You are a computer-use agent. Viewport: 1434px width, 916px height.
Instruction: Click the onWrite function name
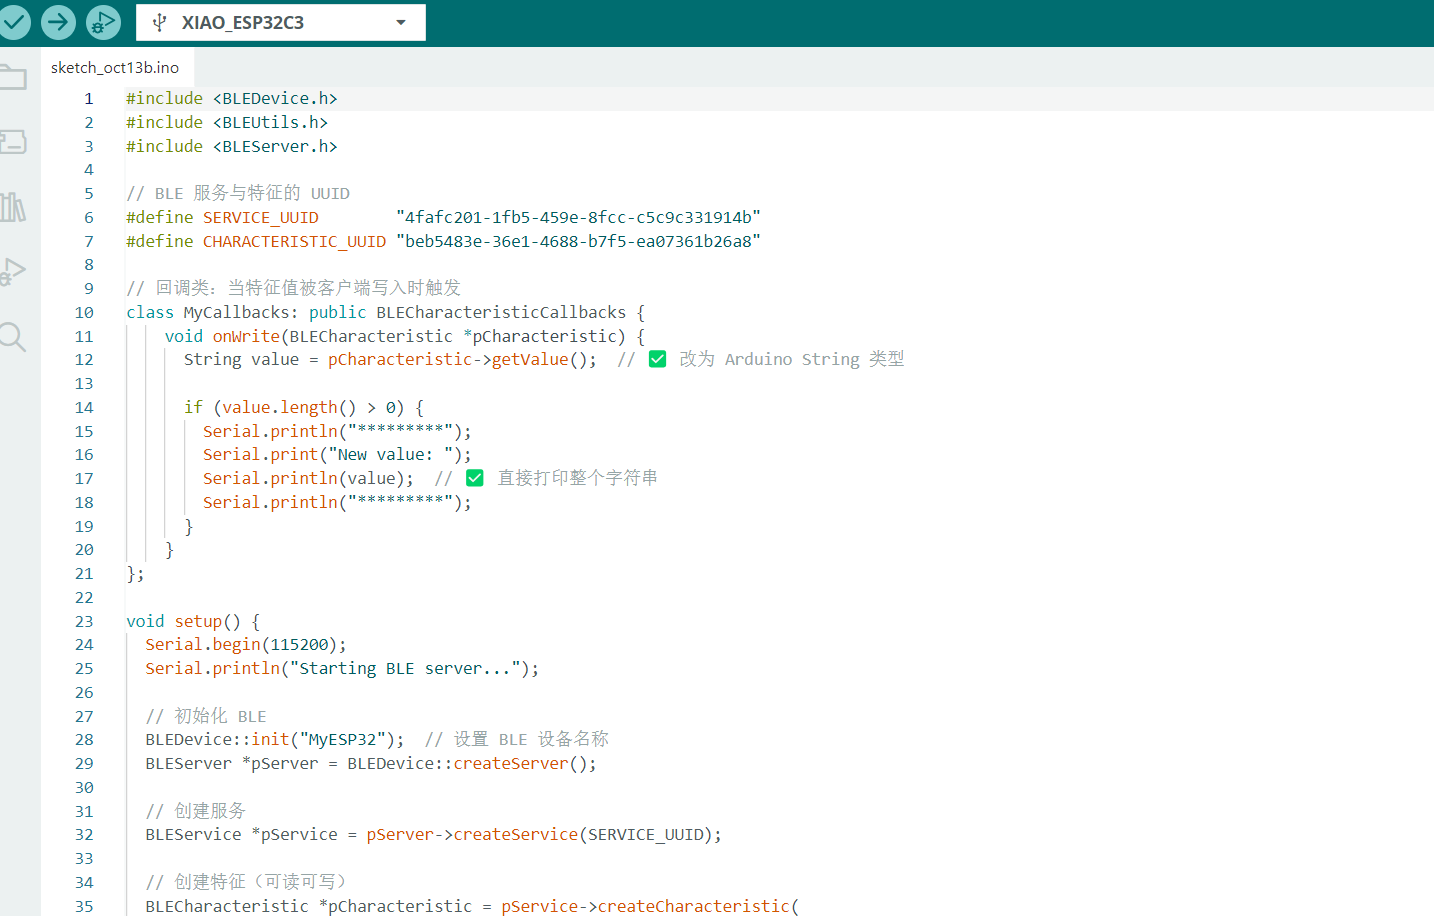246,337
